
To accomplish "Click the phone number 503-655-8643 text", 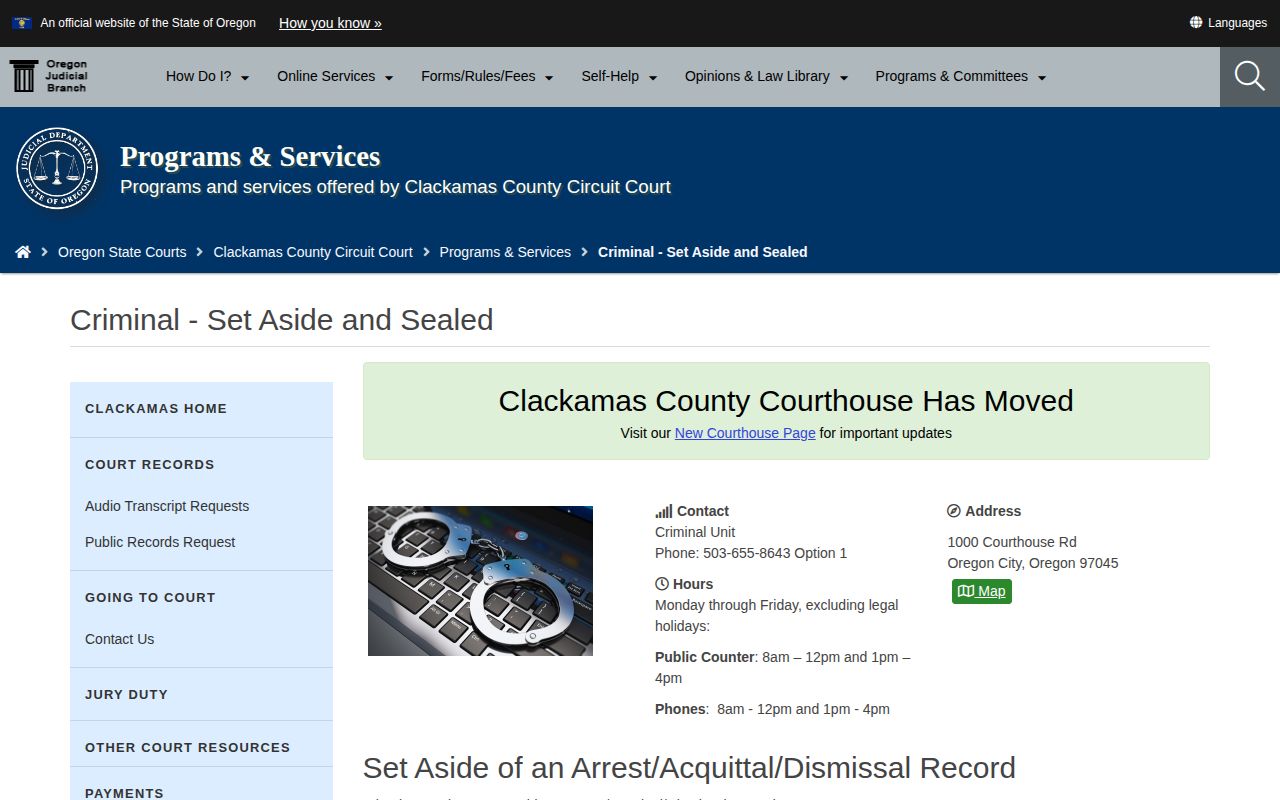I will tap(746, 553).
